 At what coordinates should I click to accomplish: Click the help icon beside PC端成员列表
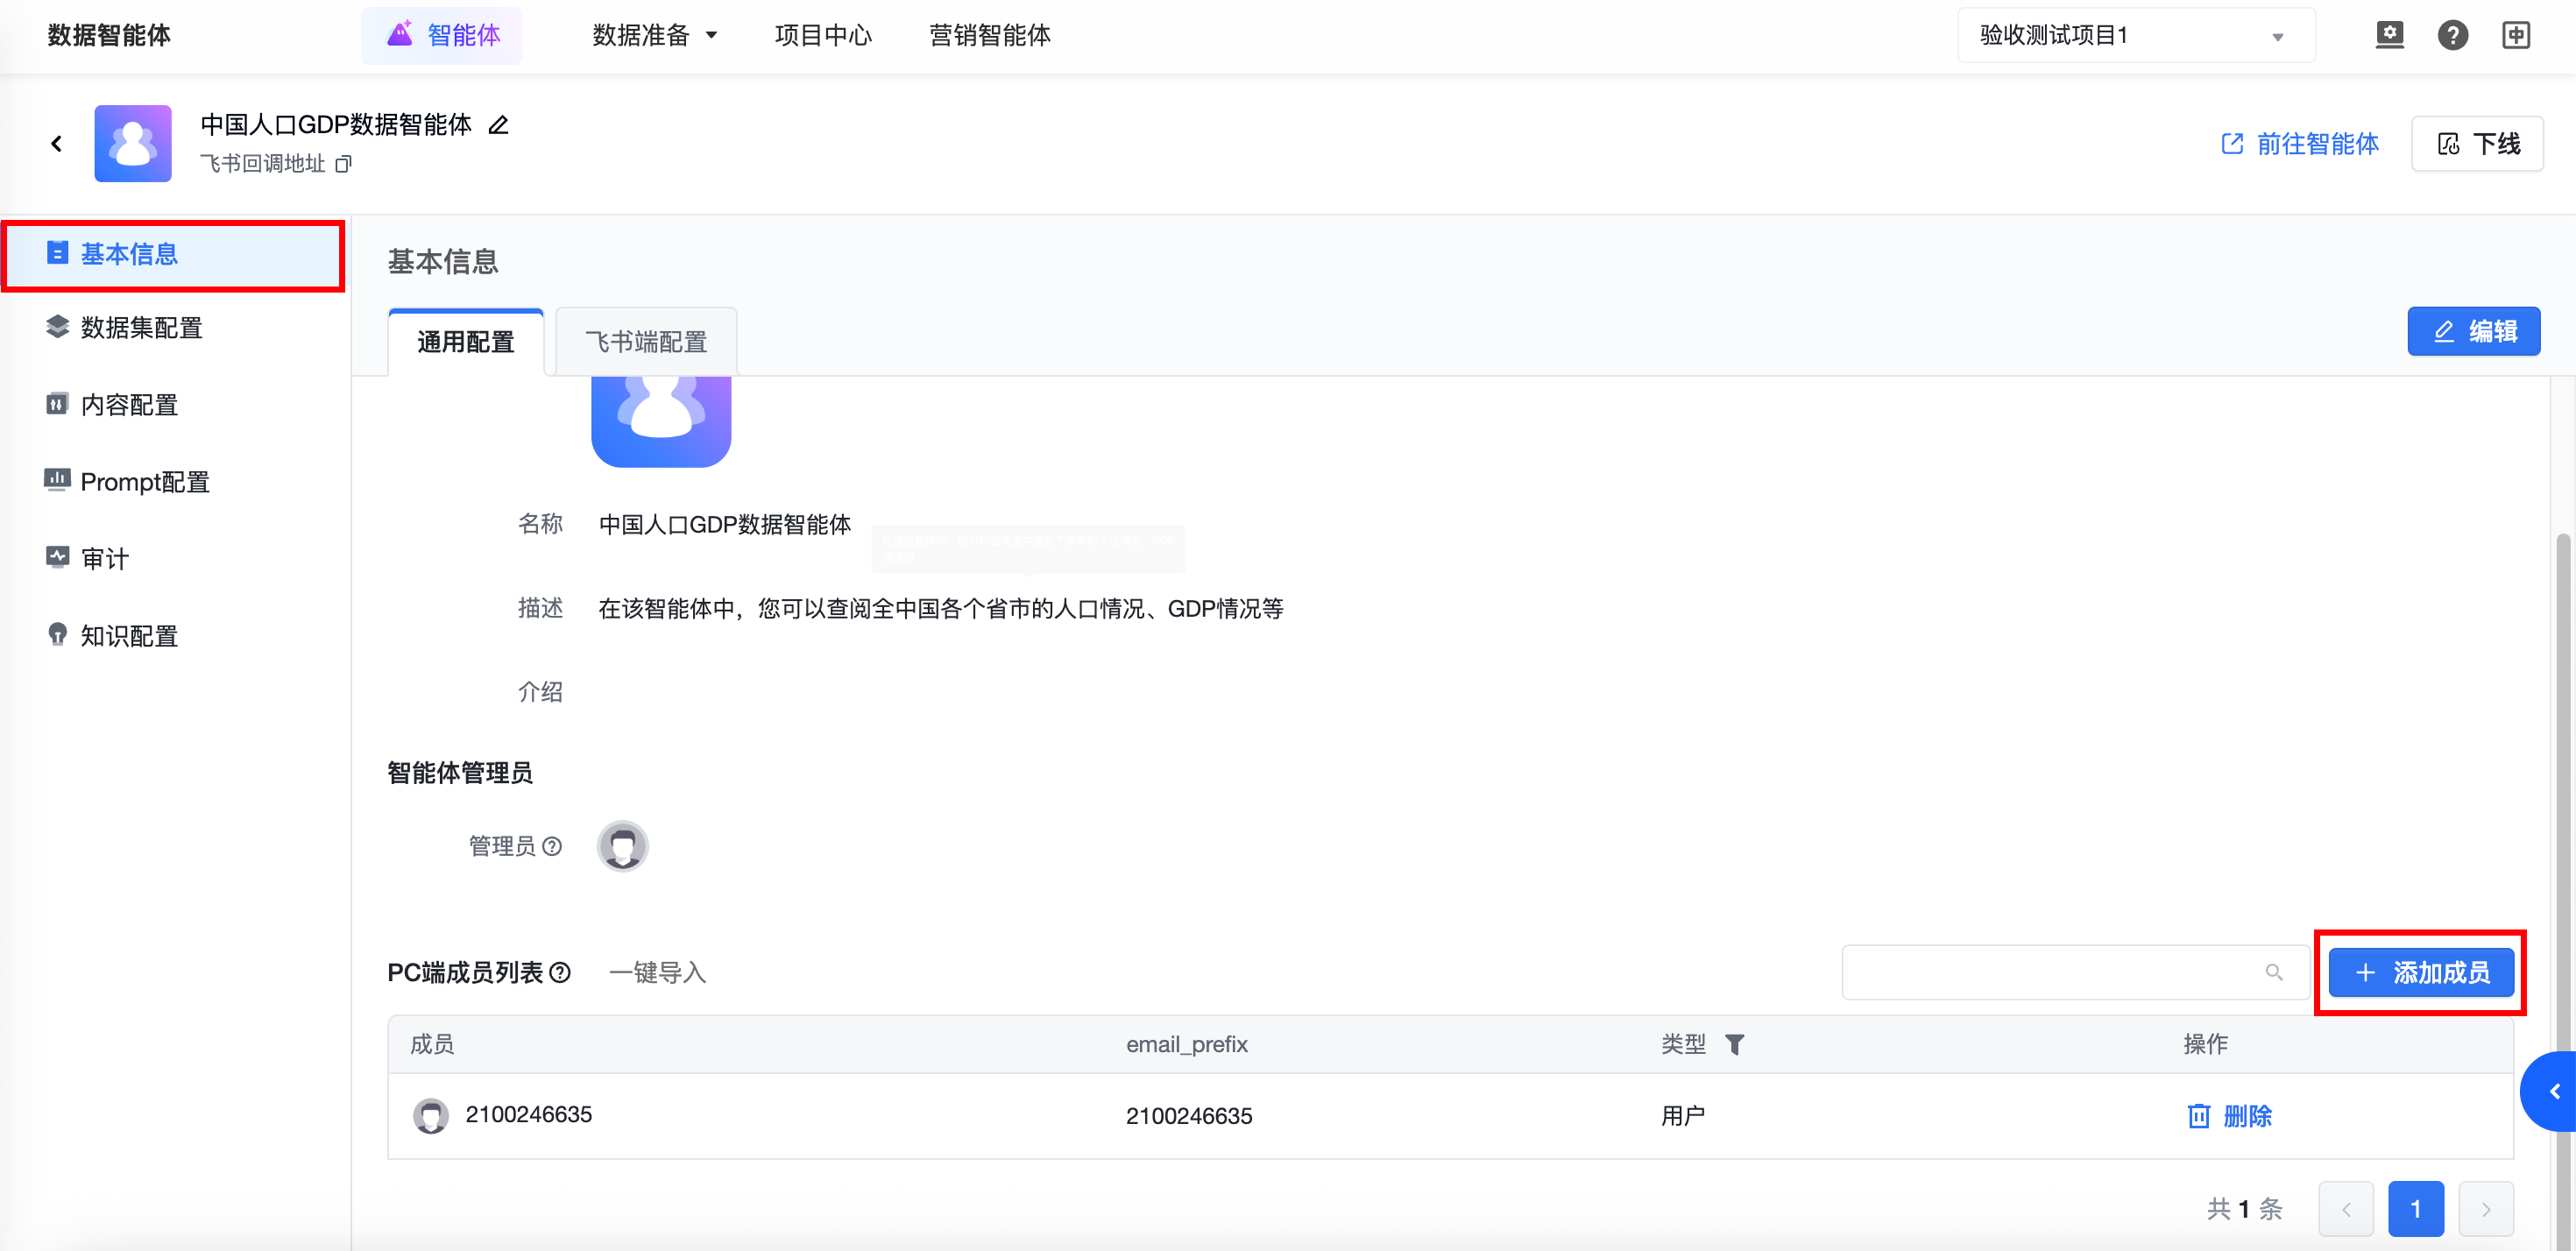tap(561, 972)
